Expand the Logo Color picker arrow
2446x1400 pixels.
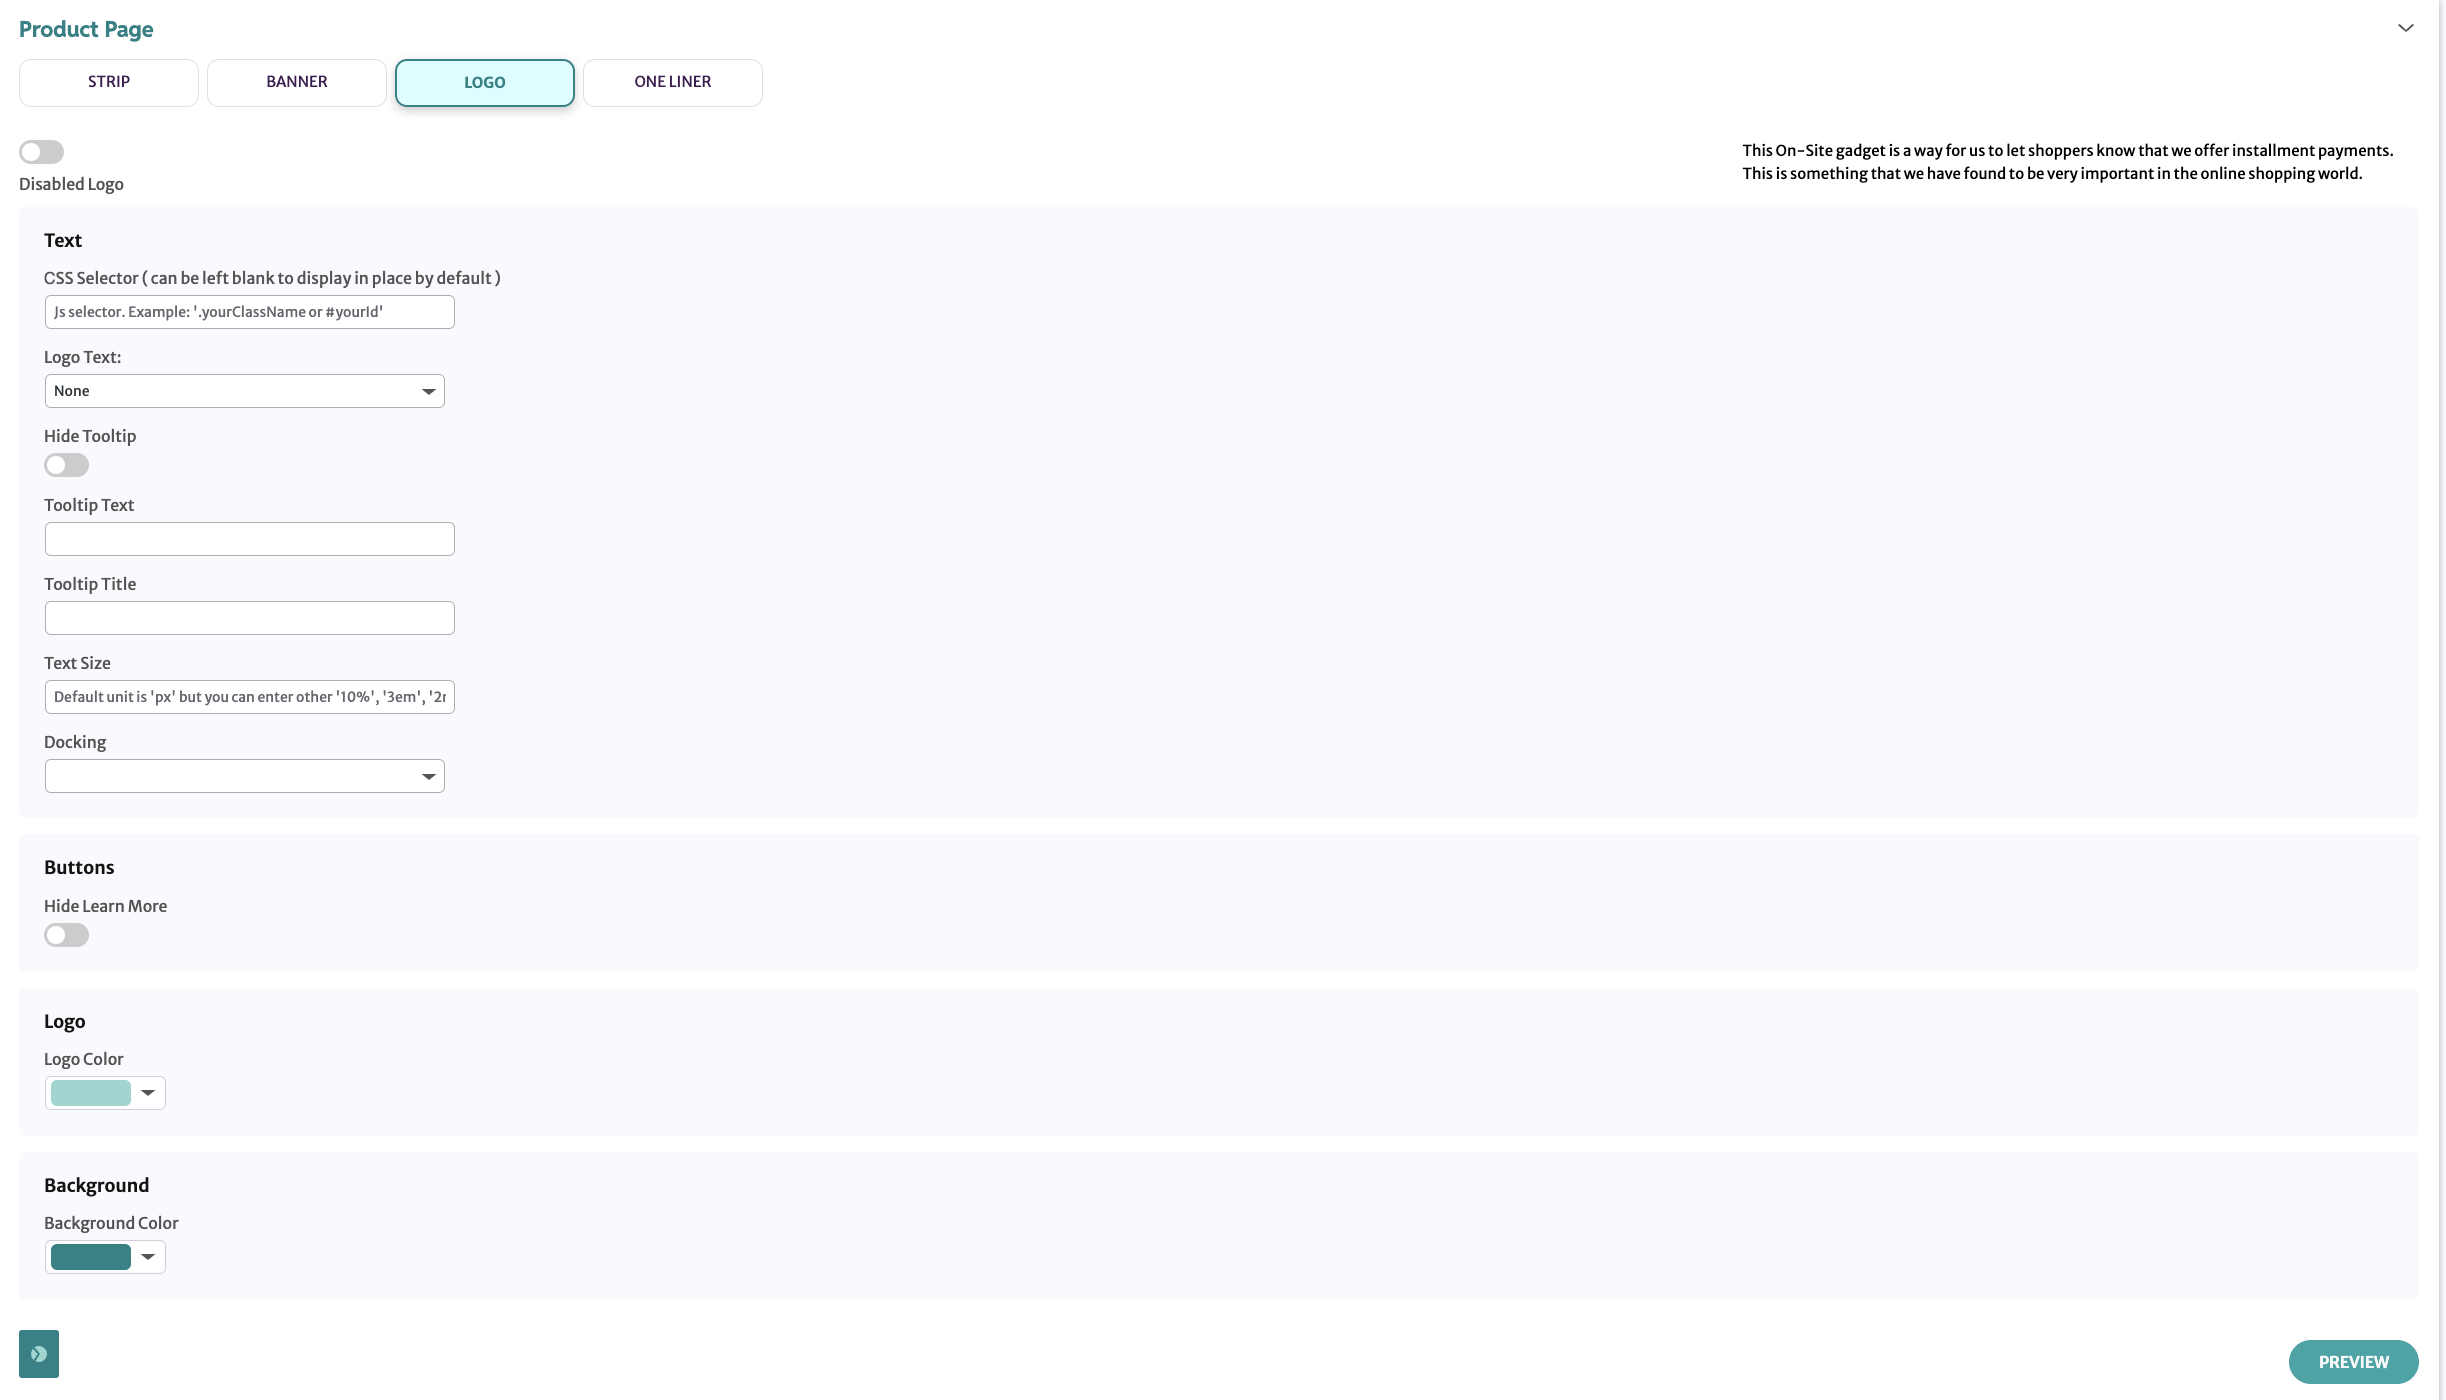coord(148,1093)
